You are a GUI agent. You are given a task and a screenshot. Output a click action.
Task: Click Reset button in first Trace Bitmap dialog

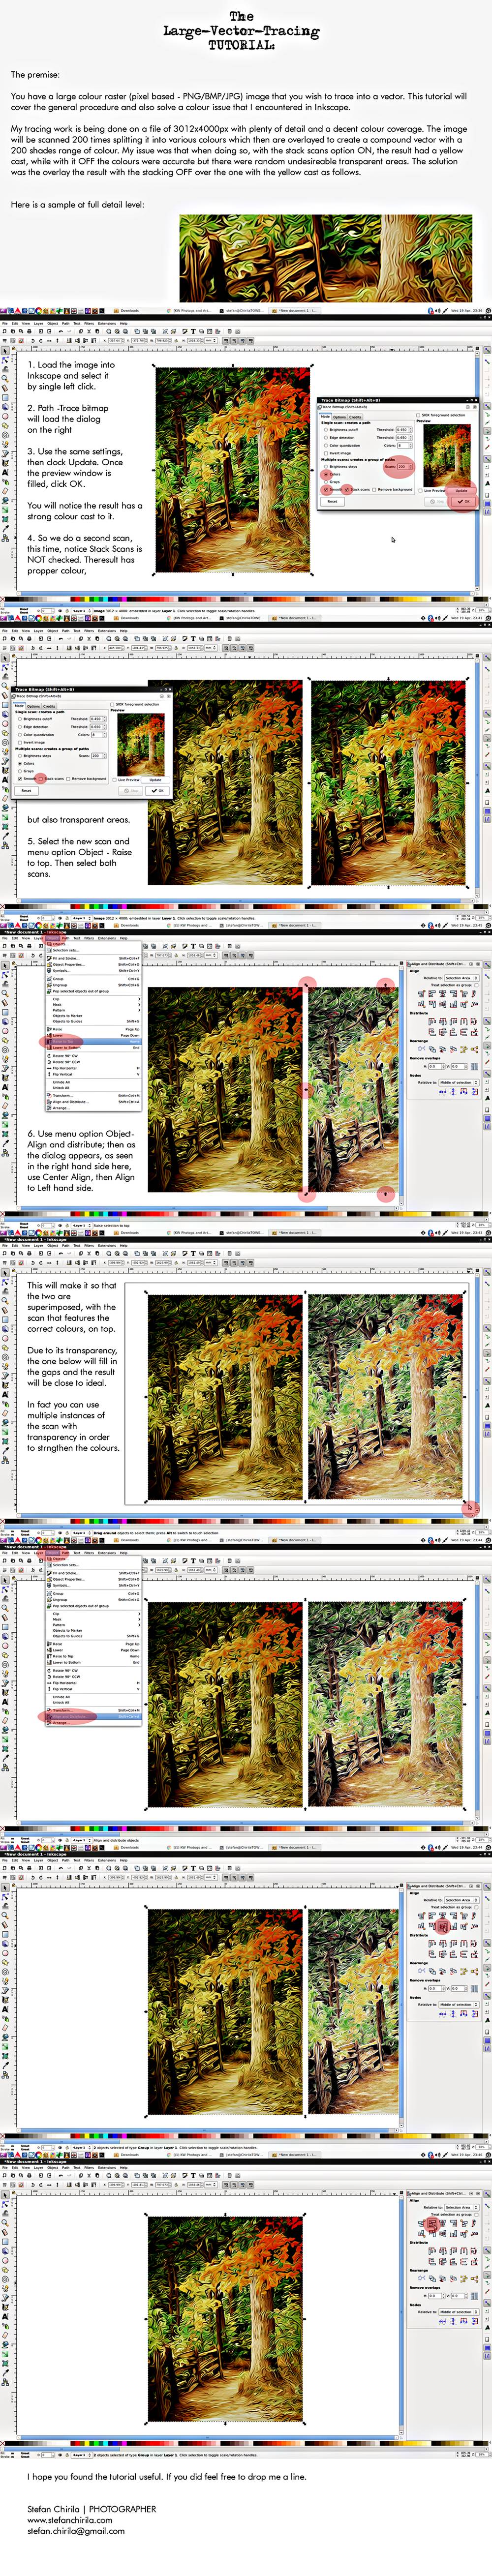pyautogui.click(x=332, y=501)
